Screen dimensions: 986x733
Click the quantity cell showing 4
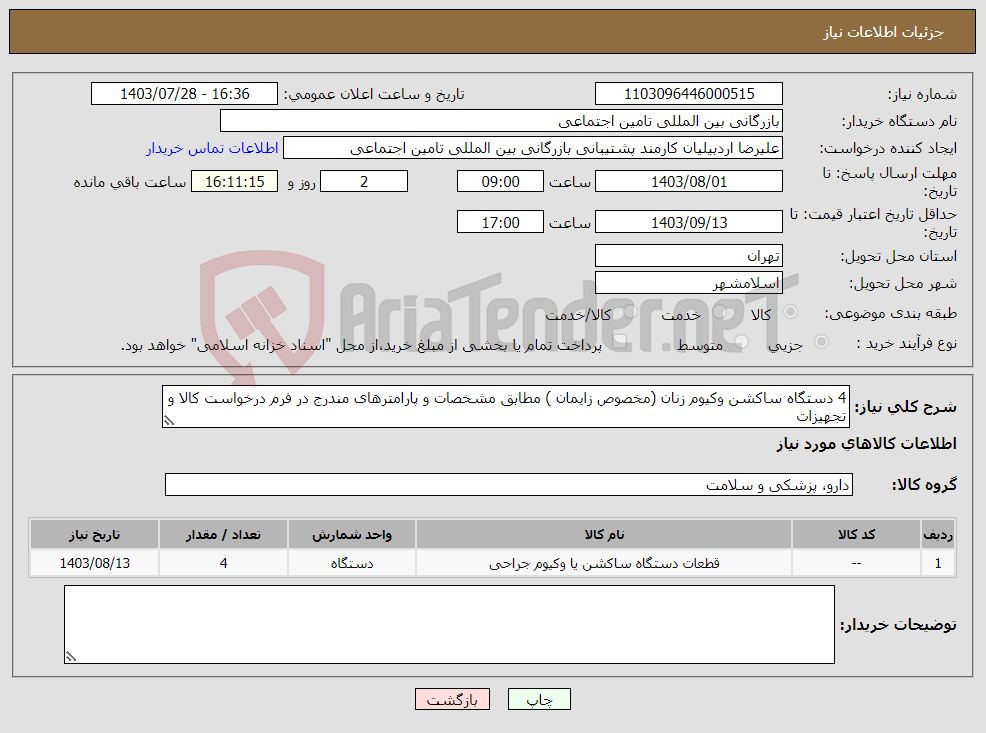[x=223, y=563]
